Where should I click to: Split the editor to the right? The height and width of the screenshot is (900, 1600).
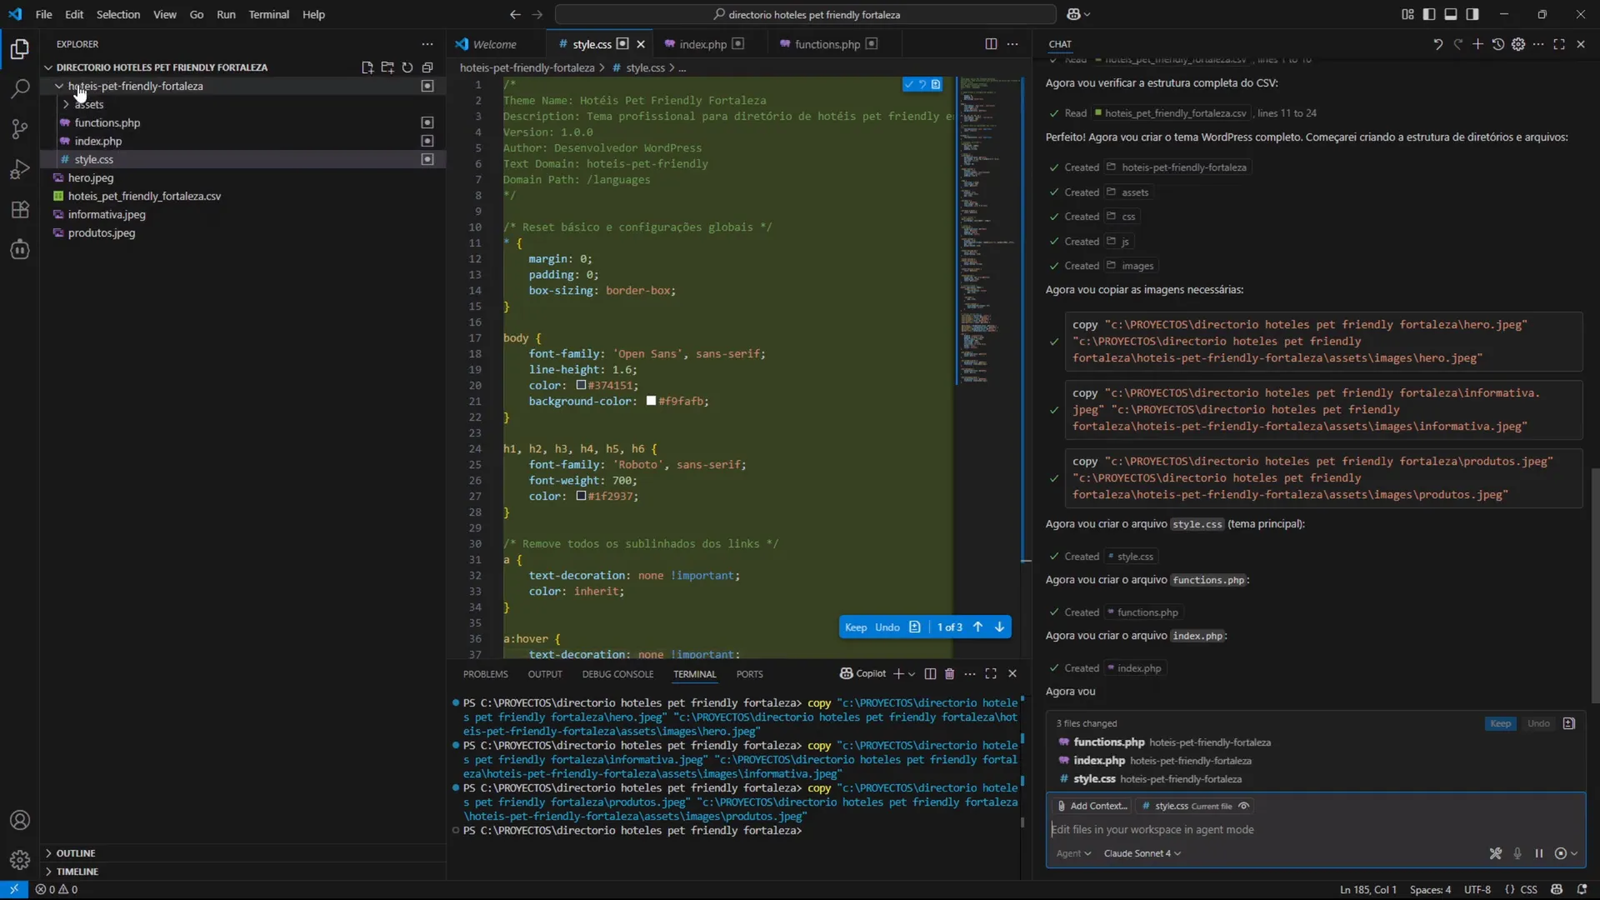click(991, 44)
